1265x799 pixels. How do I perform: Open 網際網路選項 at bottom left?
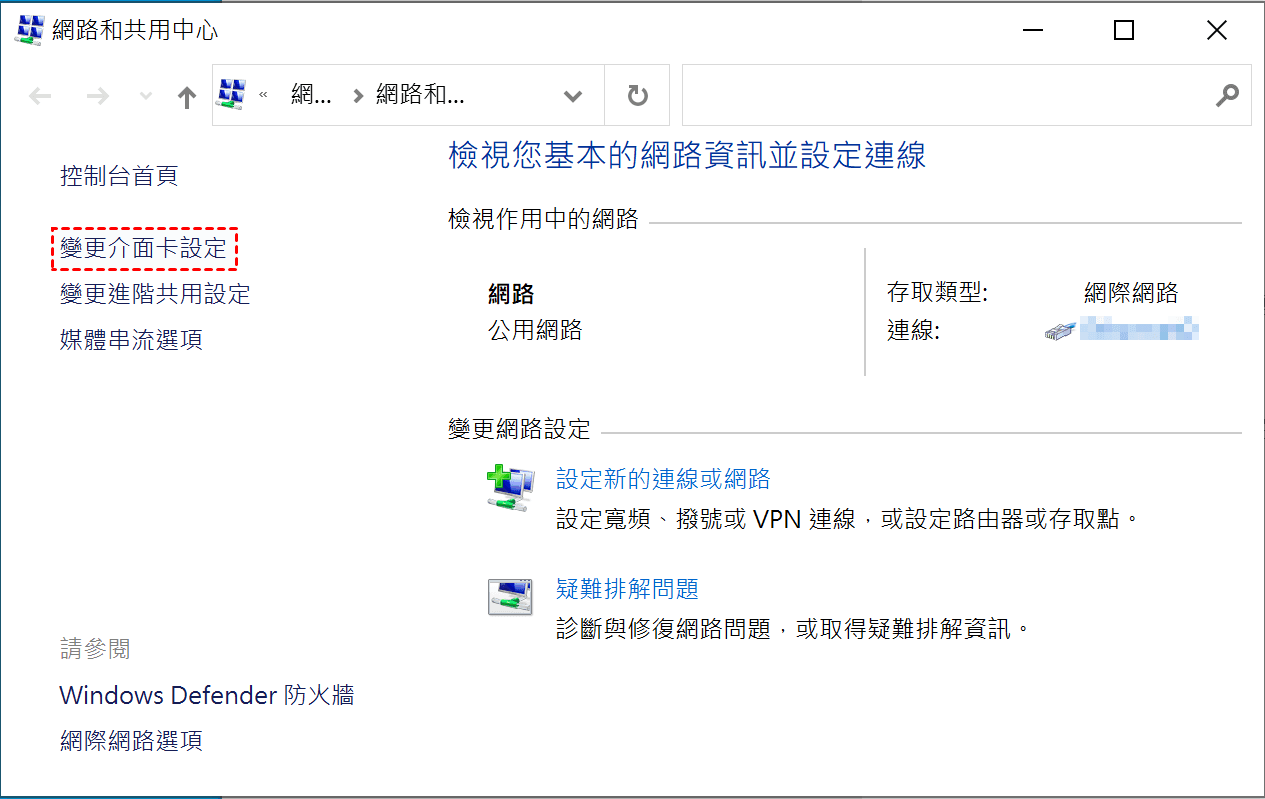131,741
